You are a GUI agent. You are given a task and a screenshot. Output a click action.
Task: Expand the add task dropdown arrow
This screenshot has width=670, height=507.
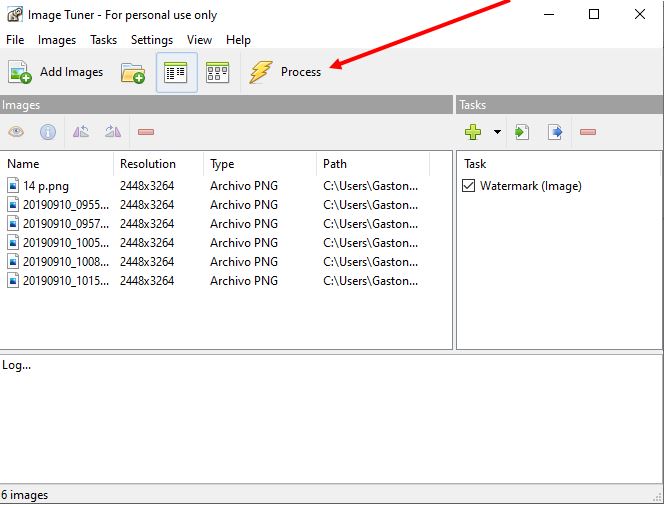(497, 132)
